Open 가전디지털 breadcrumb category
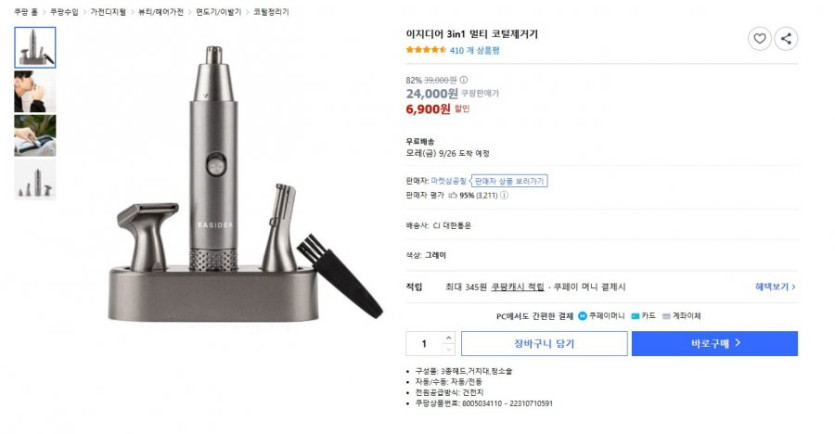835x434 pixels. (108, 12)
